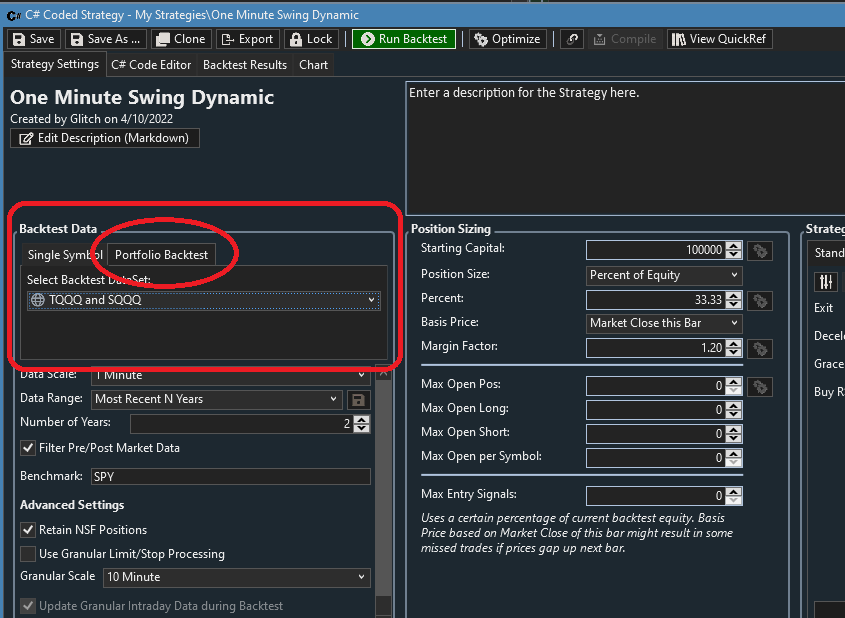Disable Retain NSF Positions checkbox
Screen dimensions: 845x618
click(x=28, y=530)
